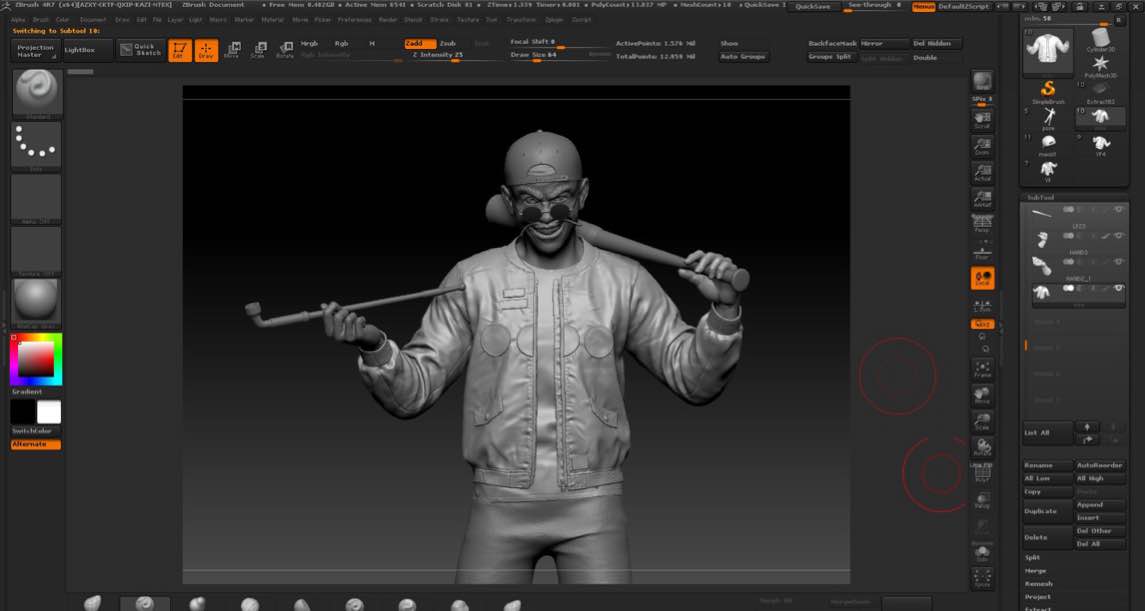Click the Rotate transform icon
The width and height of the screenshot is (1145, 611).
[285, 50]
